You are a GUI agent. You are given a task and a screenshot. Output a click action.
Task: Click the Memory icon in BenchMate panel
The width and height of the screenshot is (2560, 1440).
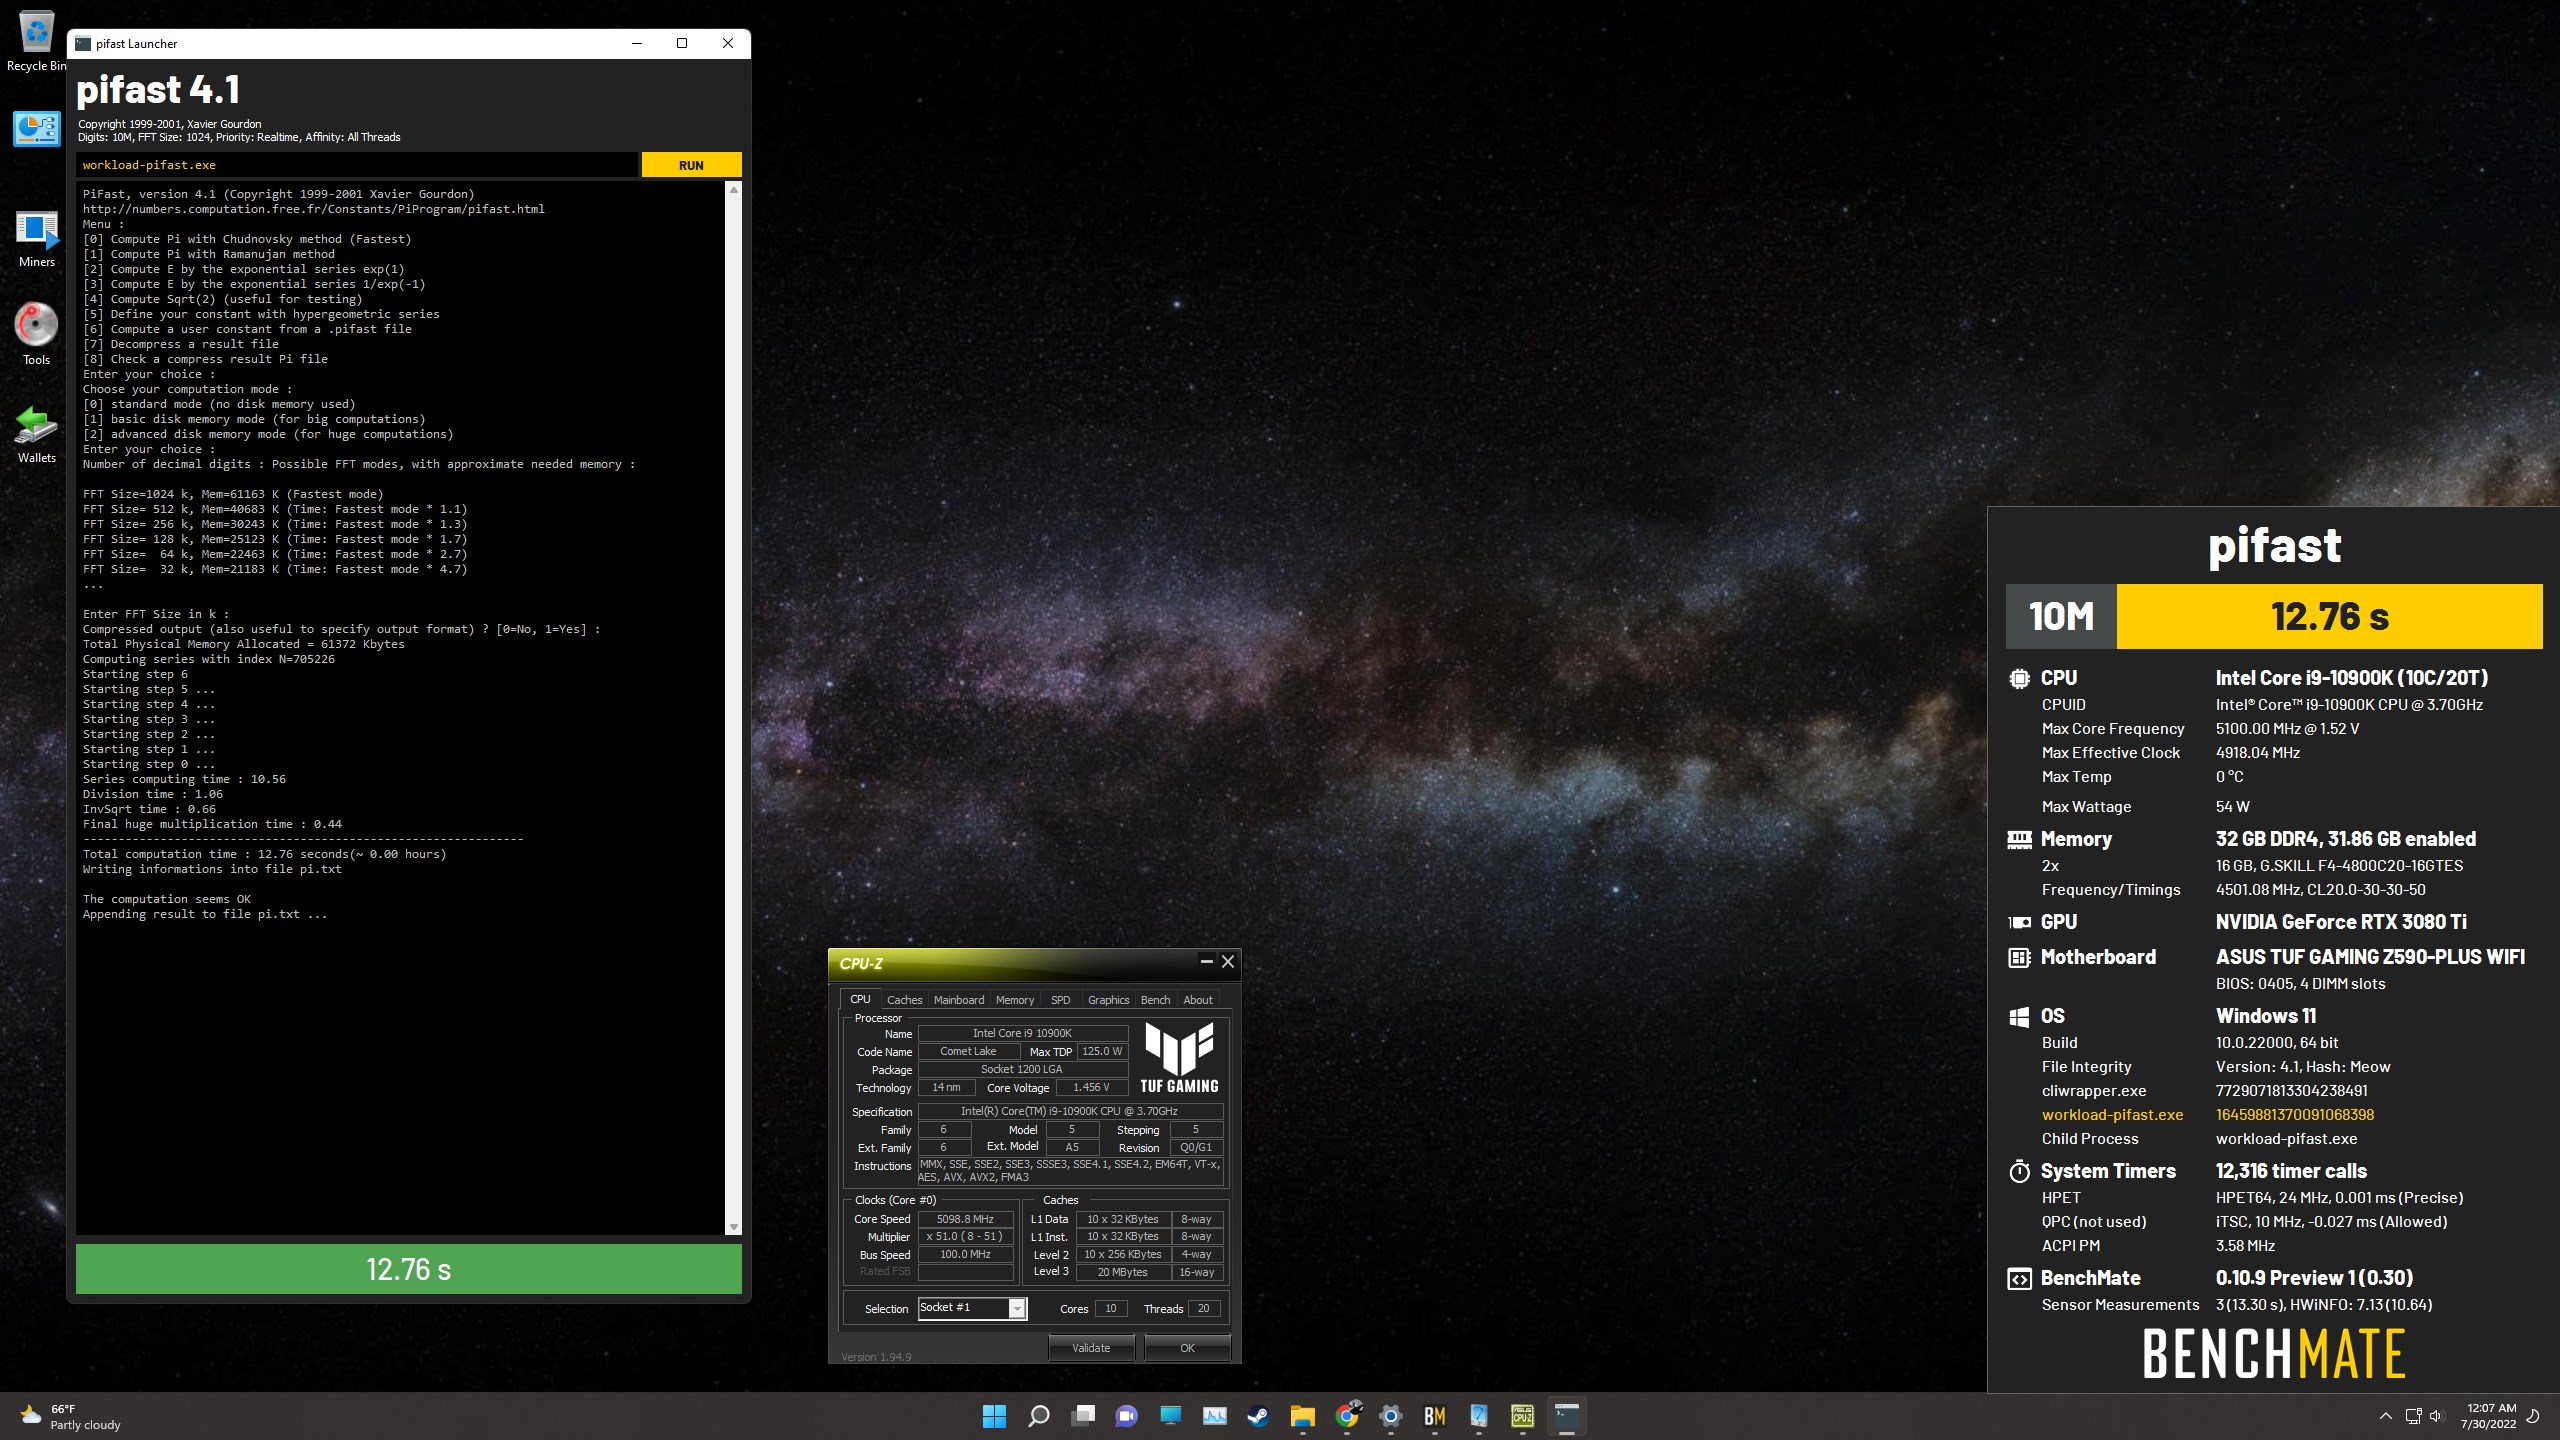(2019, 839)
